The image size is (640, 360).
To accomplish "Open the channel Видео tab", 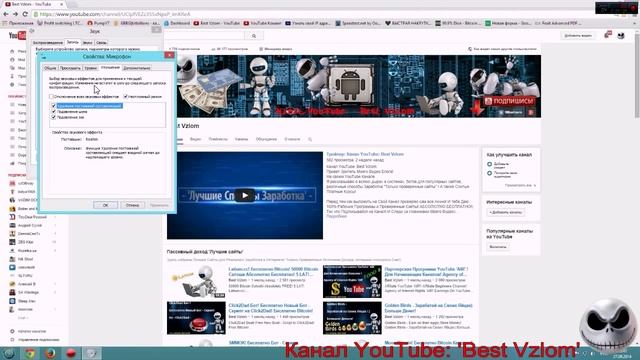I will click(196, 139).
